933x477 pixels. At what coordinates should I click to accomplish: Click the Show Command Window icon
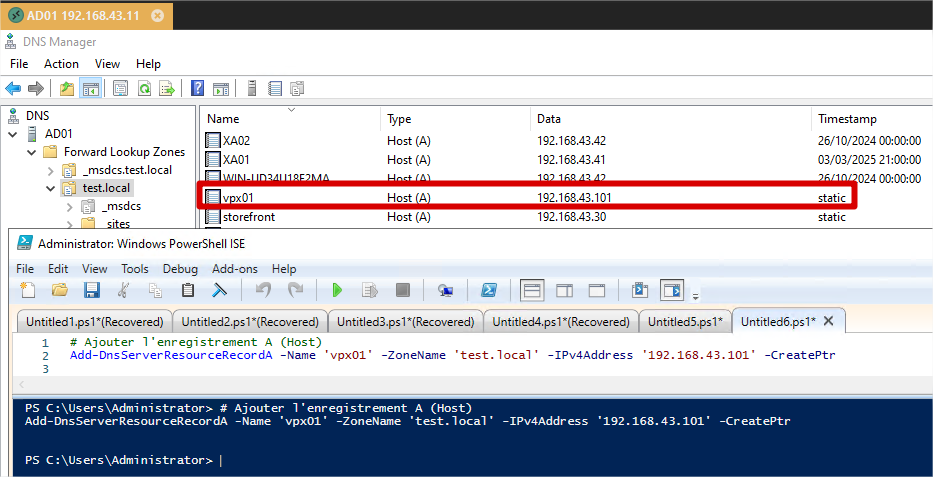(640, 290)
